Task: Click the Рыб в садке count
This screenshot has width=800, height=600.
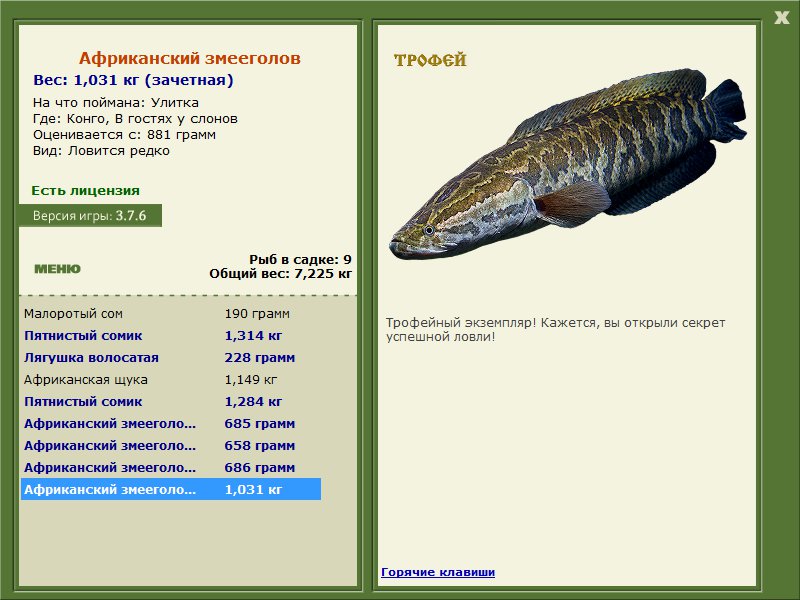Action: coord(300,259)
